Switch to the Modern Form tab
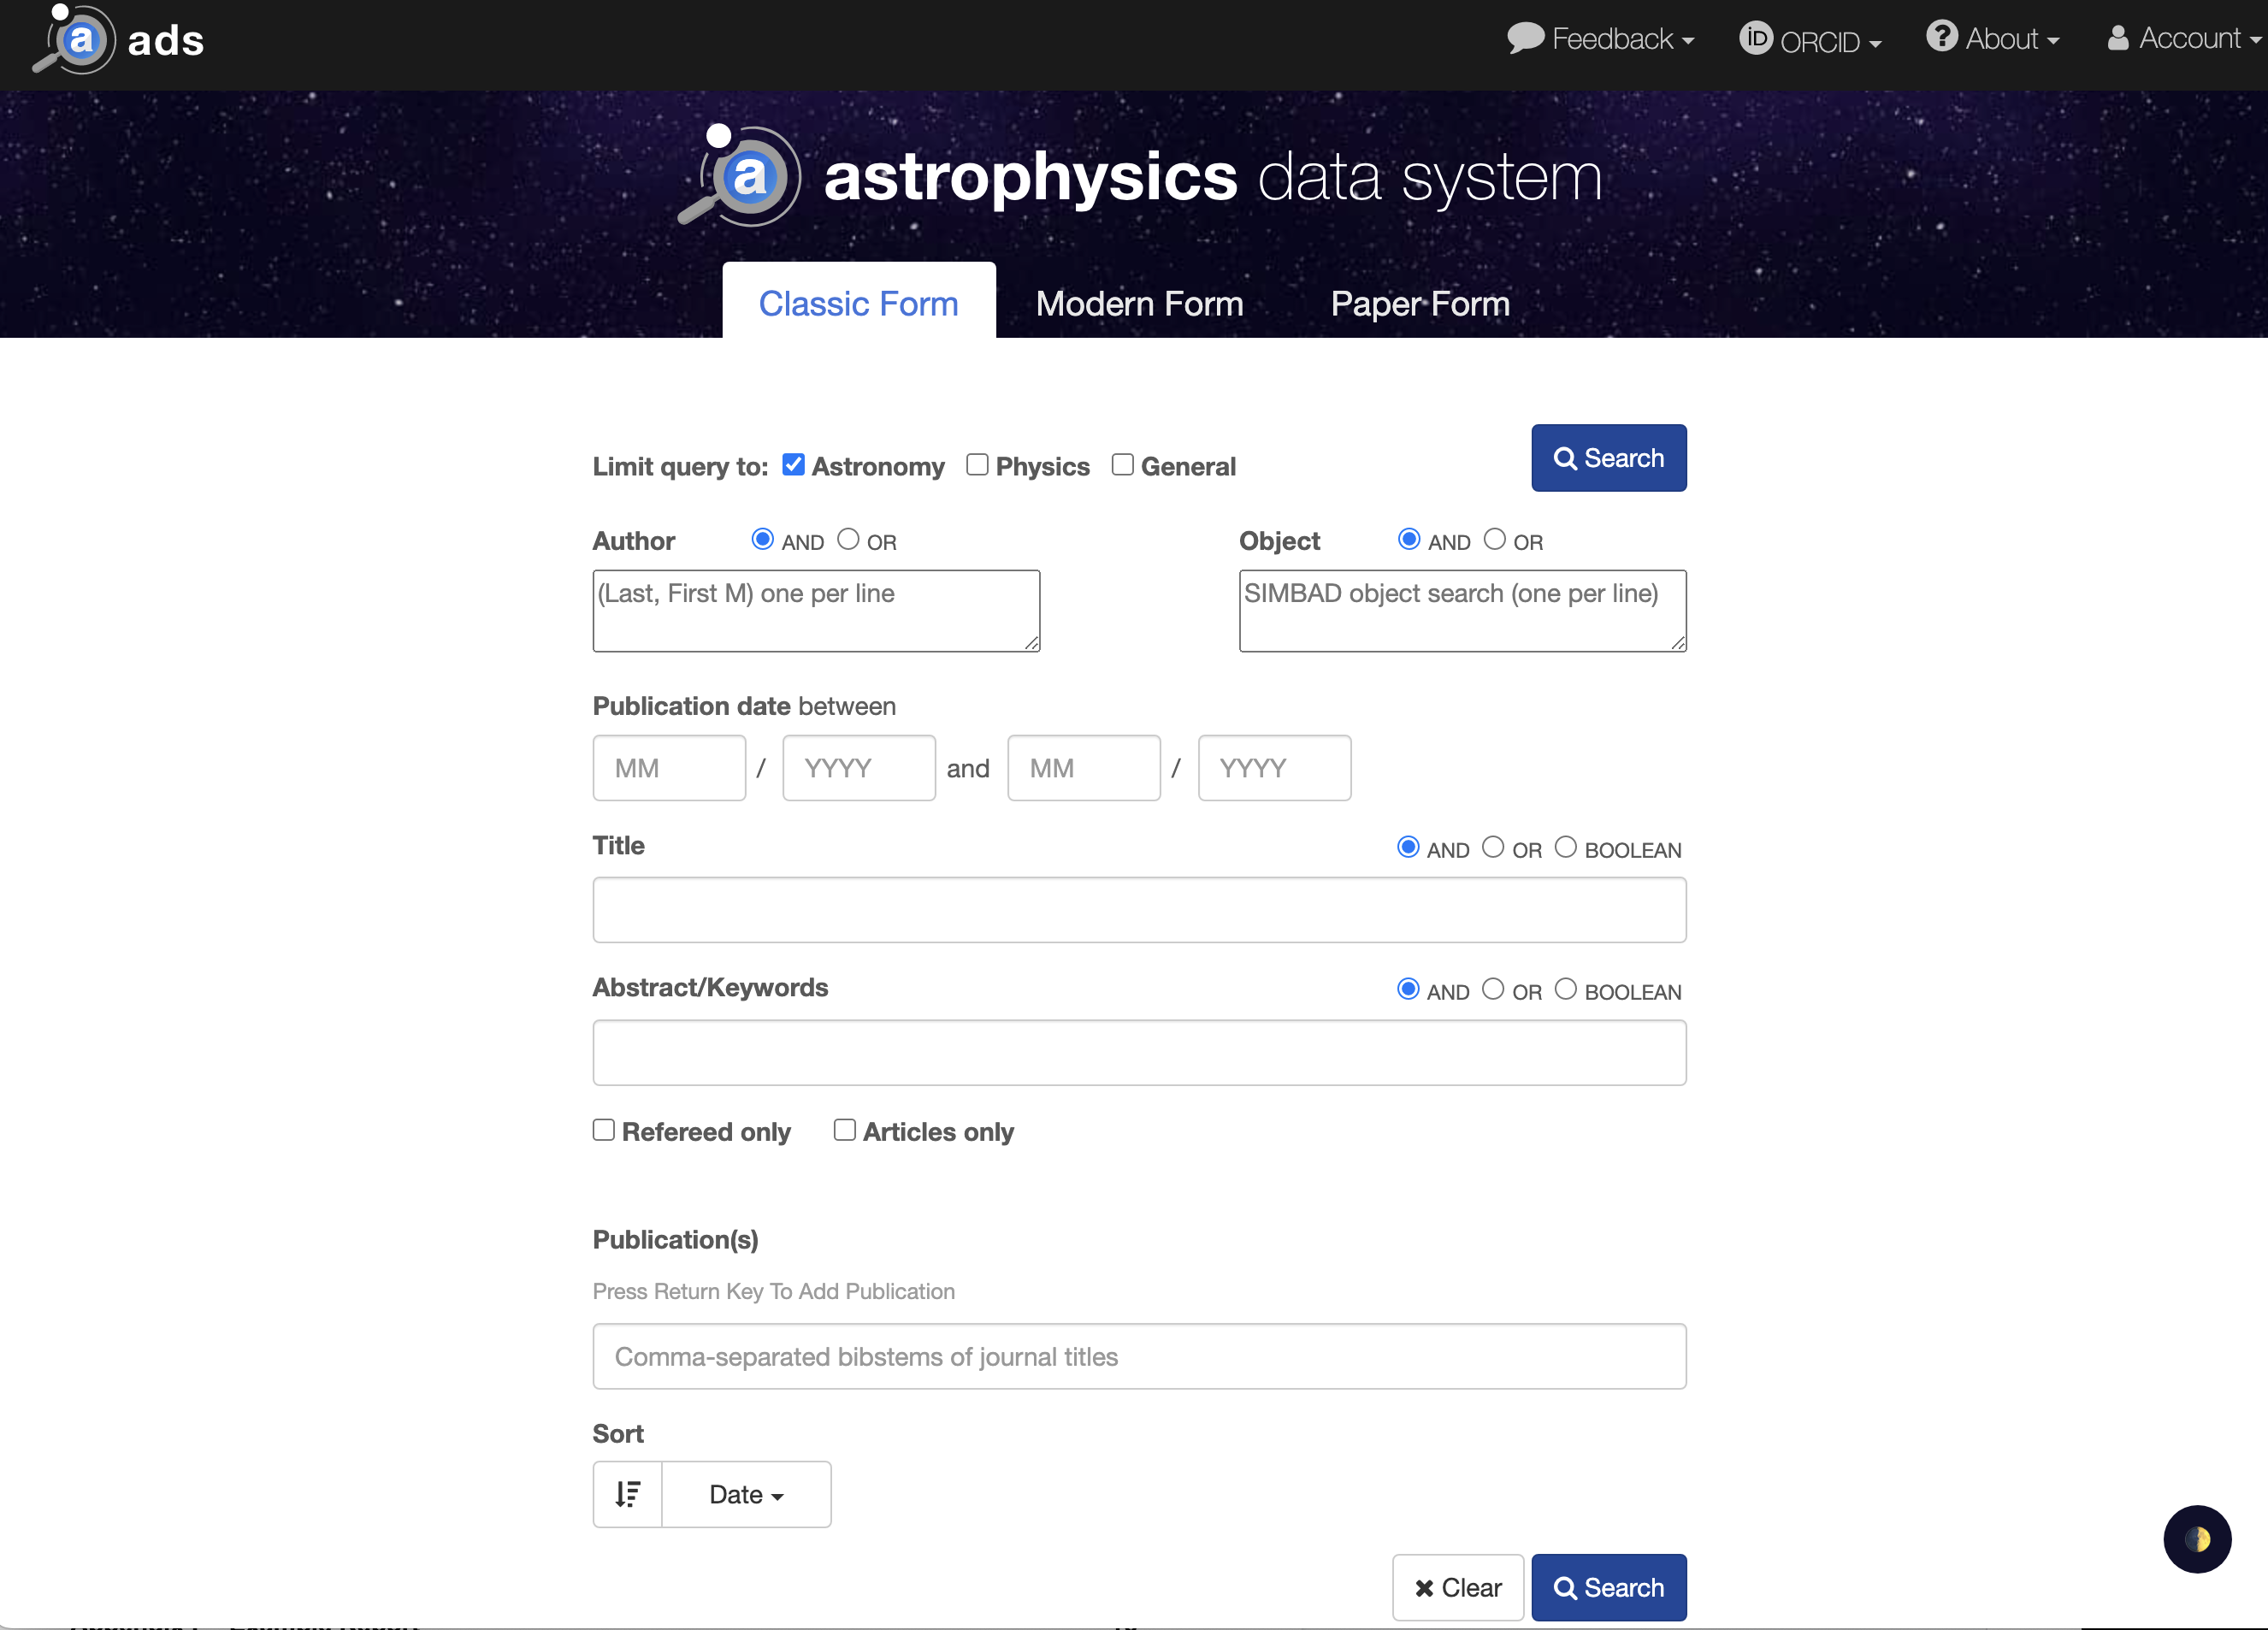 pyautogui.click(x=1139, y=303)
